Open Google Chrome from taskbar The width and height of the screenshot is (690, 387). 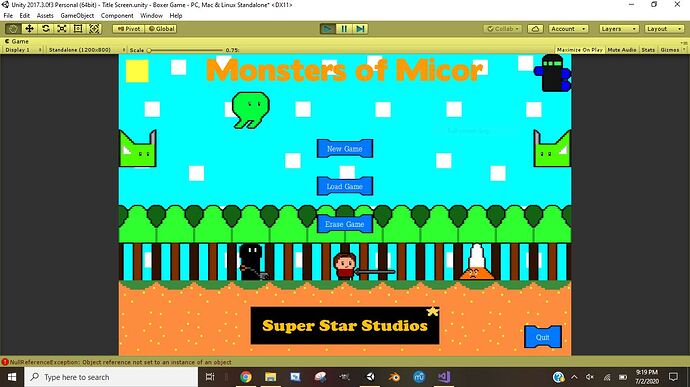click(x=246, y=377)
